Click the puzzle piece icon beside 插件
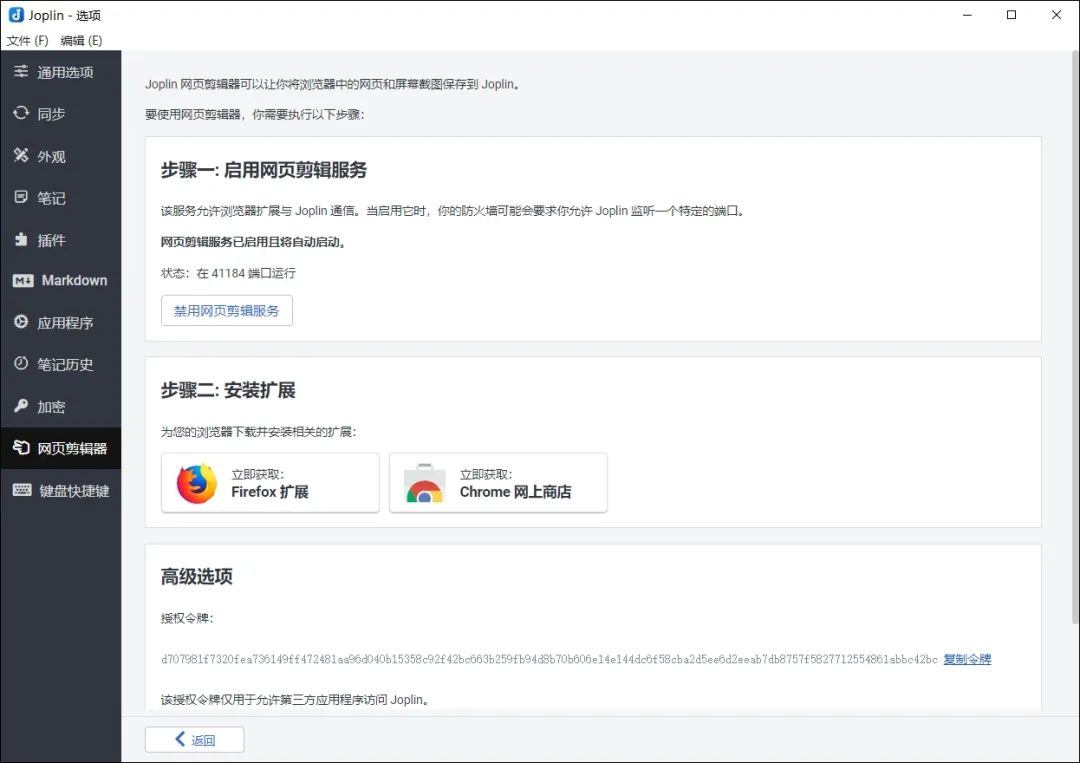The width and height of the screenshot is (1080, 763). (x=21, y=240)
